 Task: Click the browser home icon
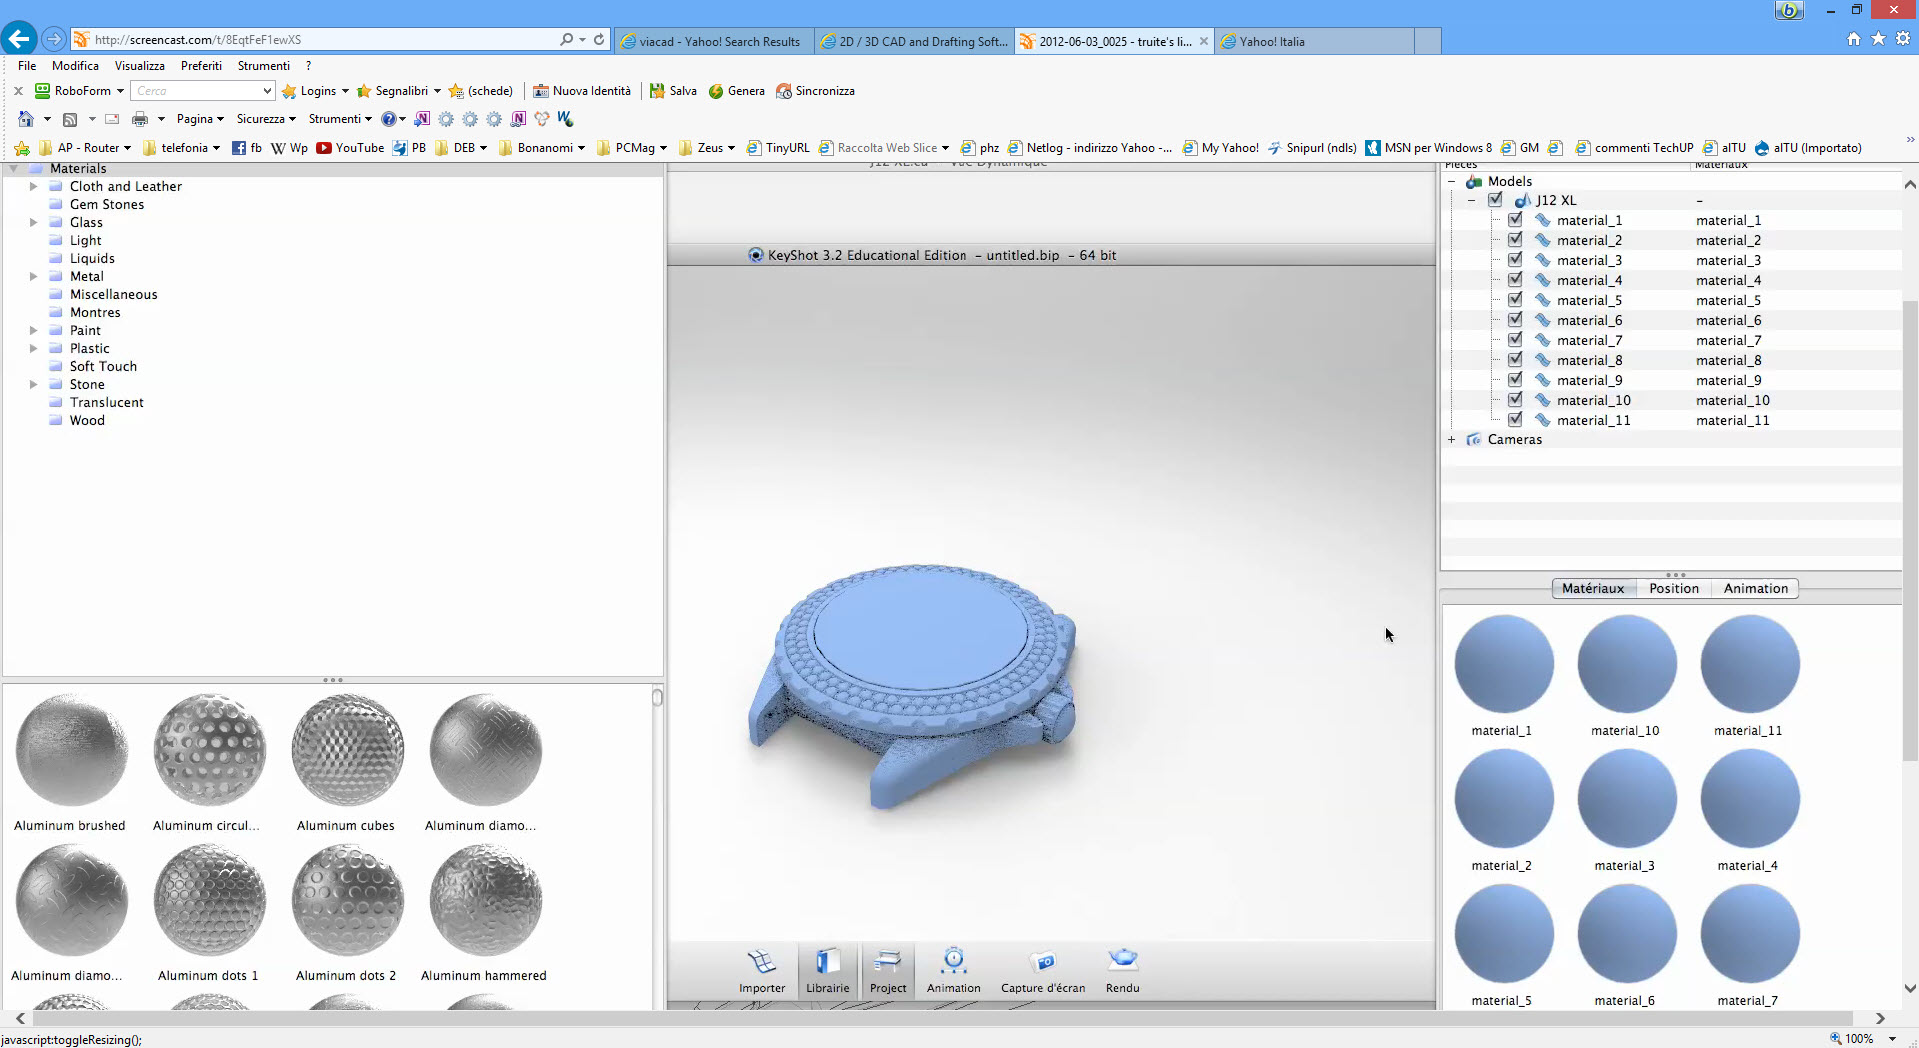point(1854,39)
